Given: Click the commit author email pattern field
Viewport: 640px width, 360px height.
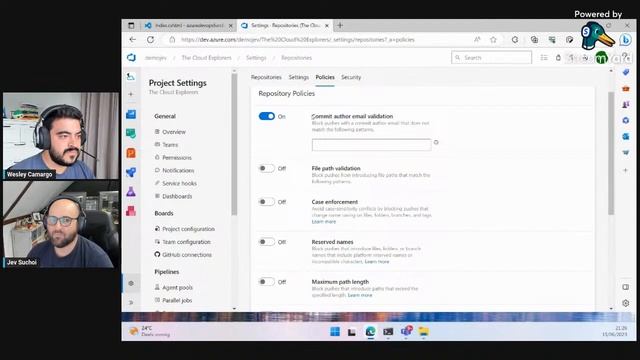Looking at the screenshot, I should [x=371, y=144].
